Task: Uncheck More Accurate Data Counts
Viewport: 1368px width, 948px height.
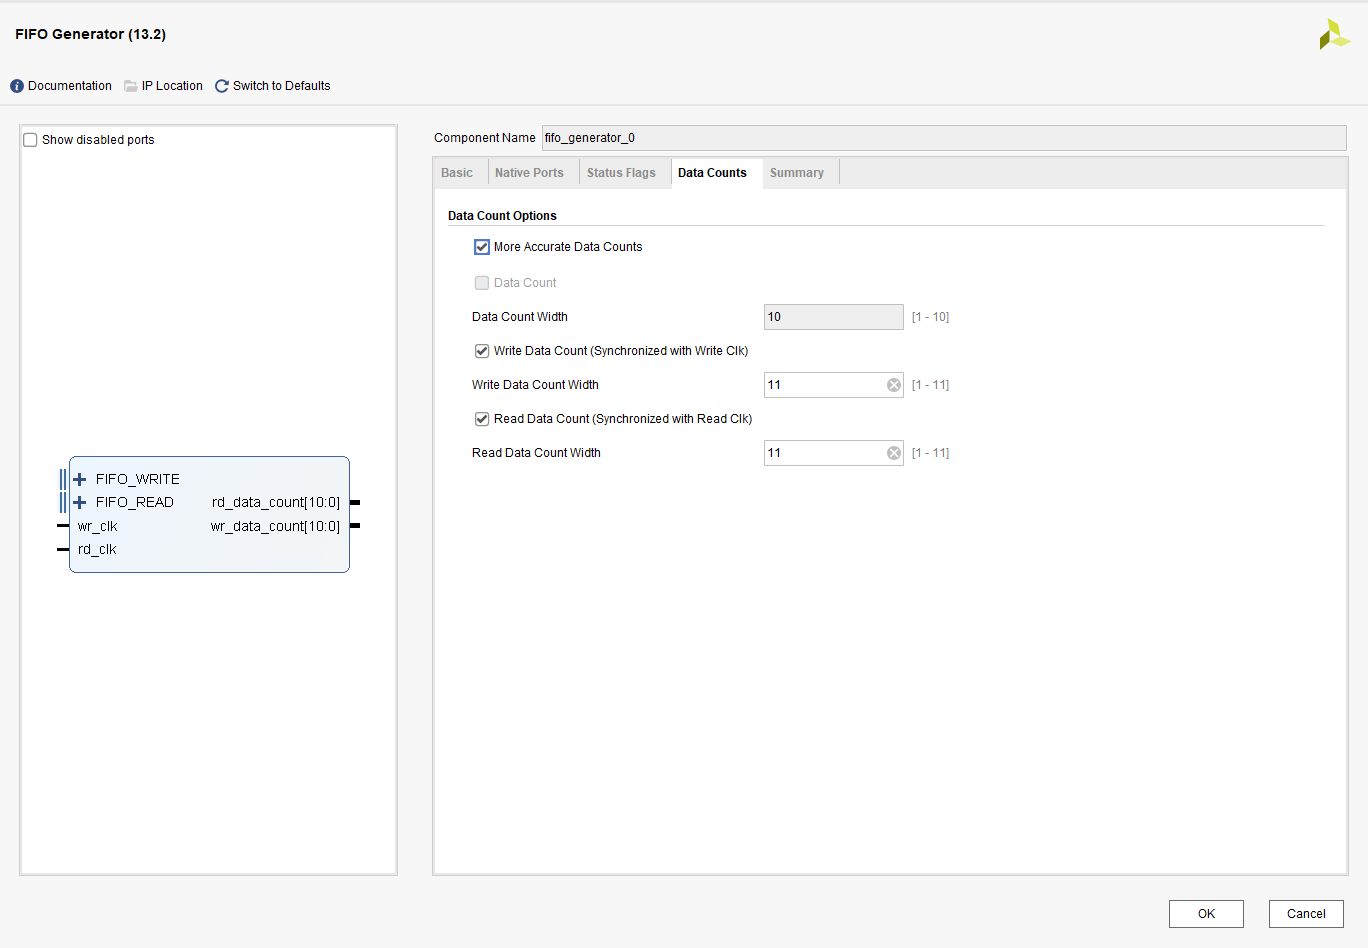Action: click(x=482, y=247)
